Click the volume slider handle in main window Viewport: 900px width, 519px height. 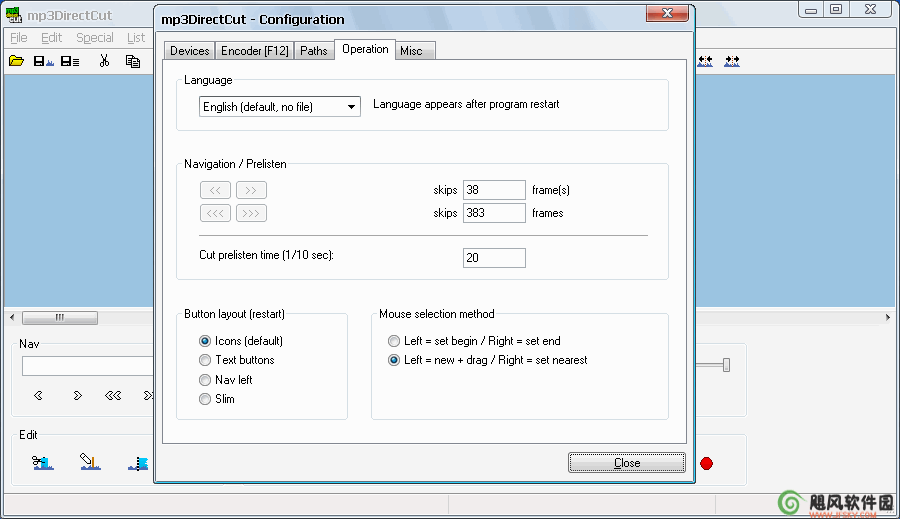(x=726, y=365)
